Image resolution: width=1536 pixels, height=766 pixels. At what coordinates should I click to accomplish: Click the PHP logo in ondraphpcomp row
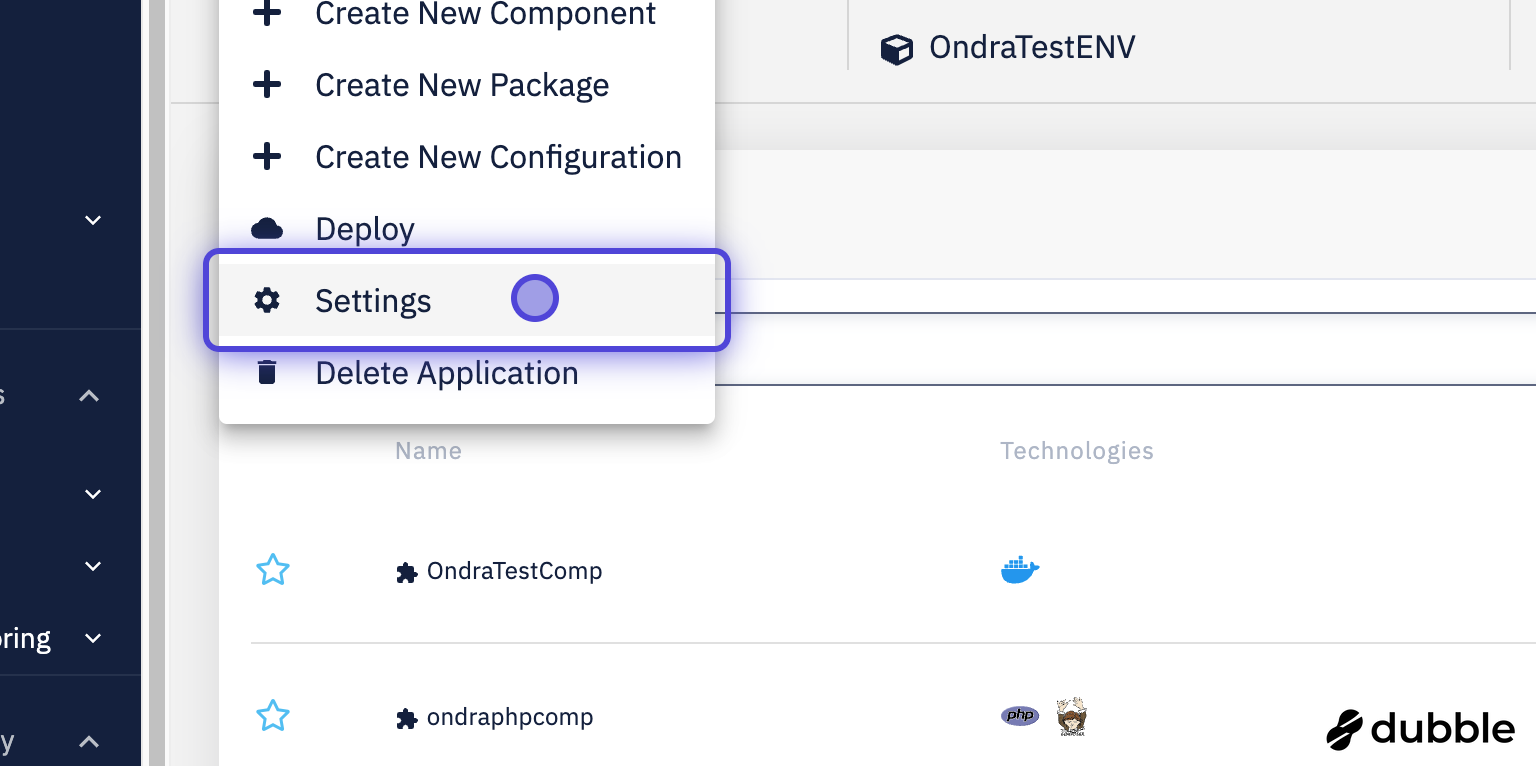coord(1020,716)
